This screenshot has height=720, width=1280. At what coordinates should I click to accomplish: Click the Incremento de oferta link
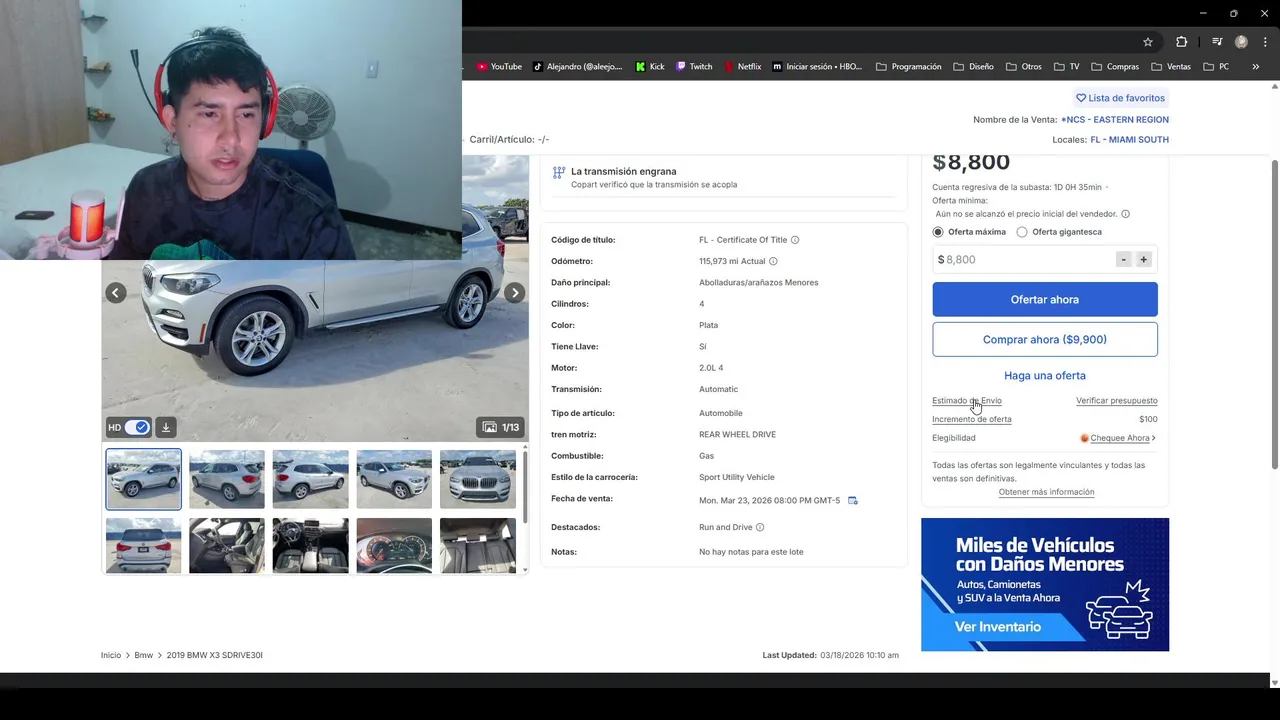pyautogui.click(x=972, y=420)
